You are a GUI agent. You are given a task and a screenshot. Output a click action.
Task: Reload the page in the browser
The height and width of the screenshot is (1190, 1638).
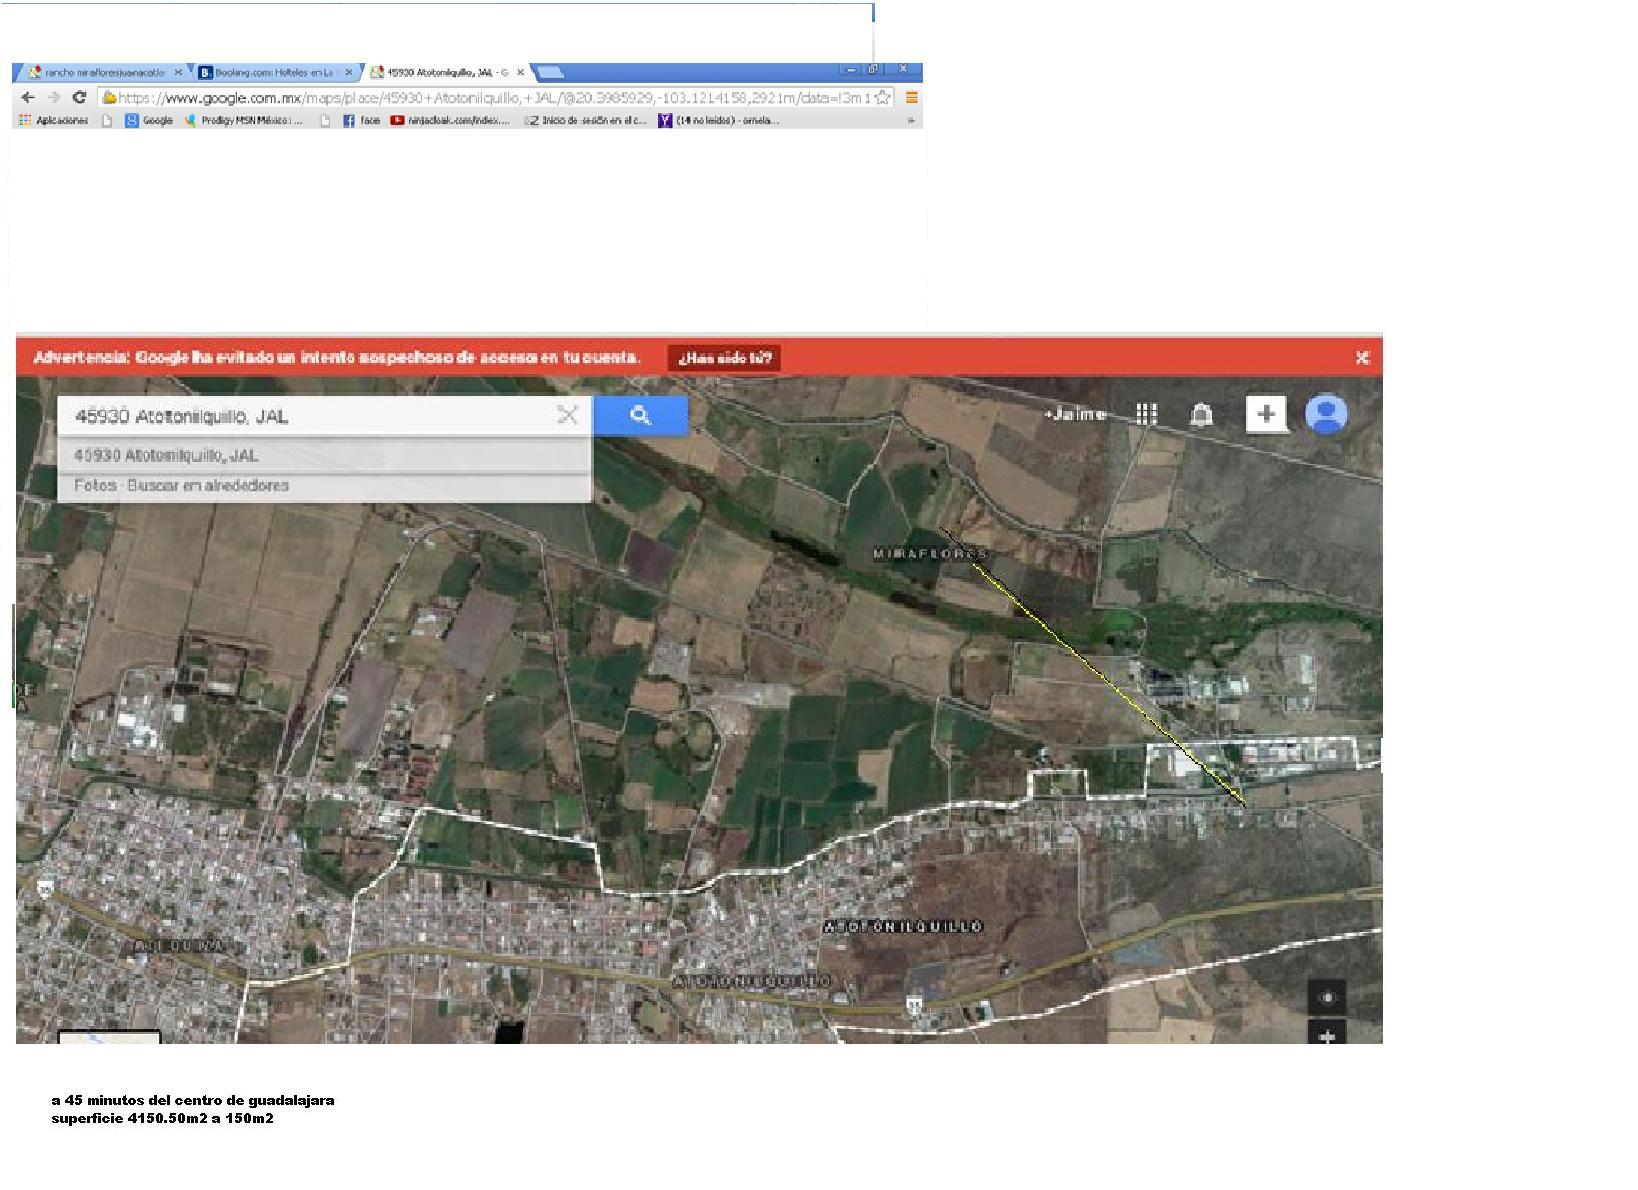pos(79,98)
